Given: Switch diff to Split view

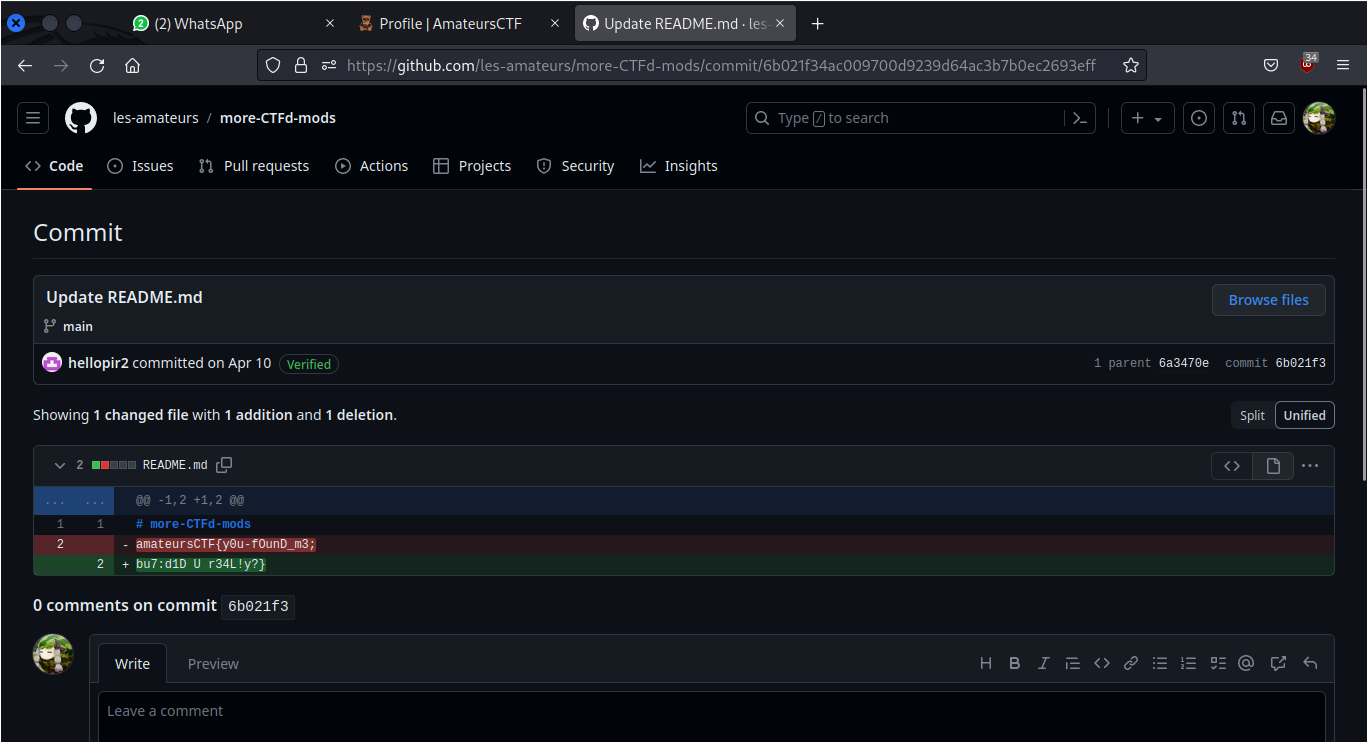Looking at the screenshot, I should coord(1253,415).
